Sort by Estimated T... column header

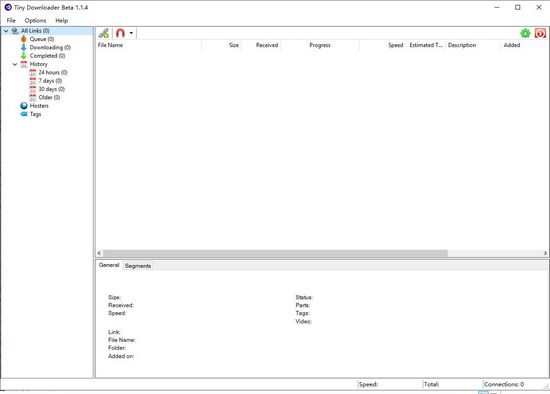[426, 45]
